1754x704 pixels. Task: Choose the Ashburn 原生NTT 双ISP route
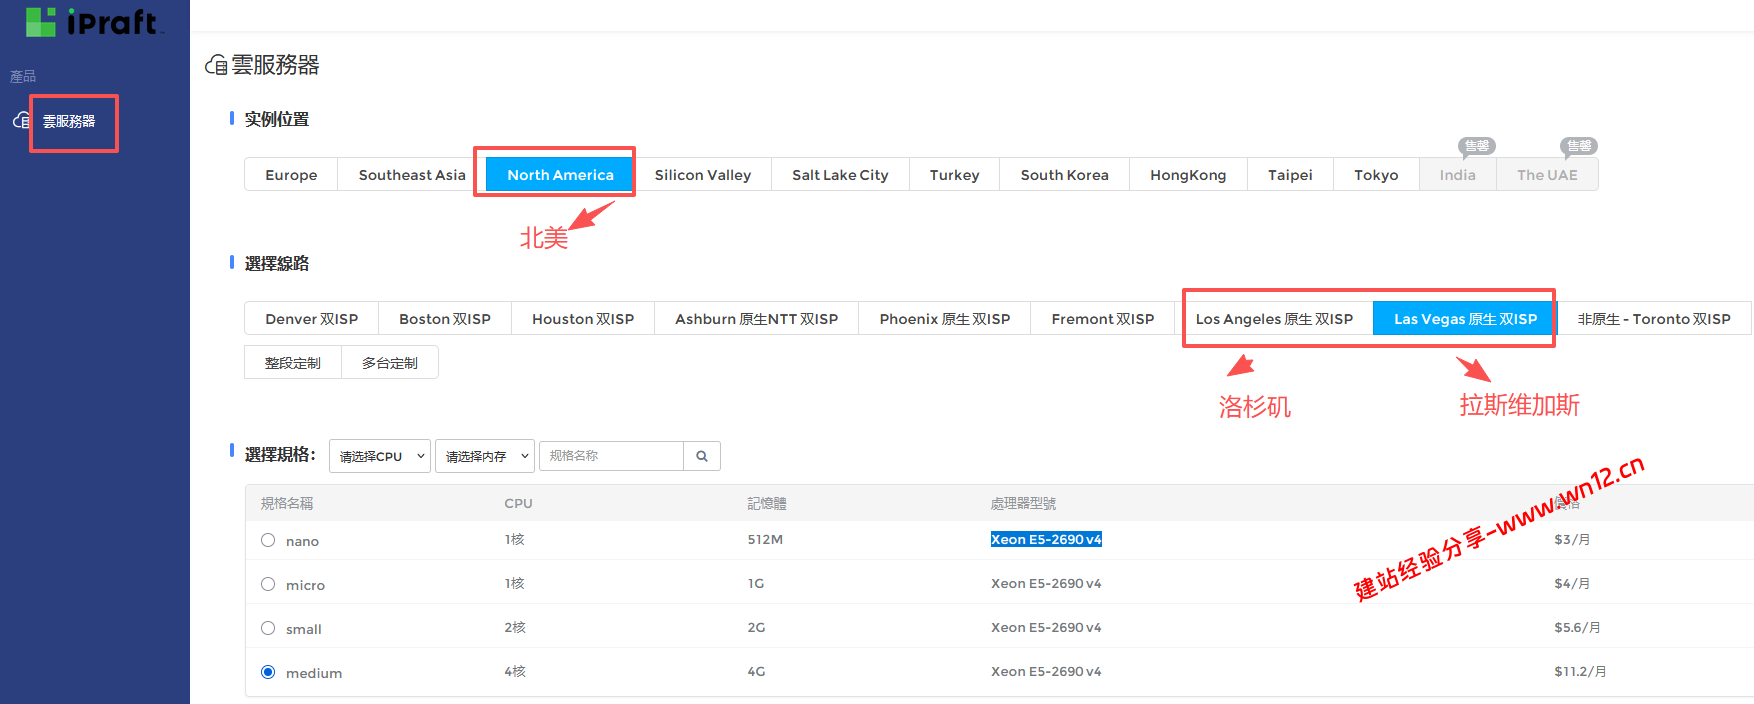756,319
